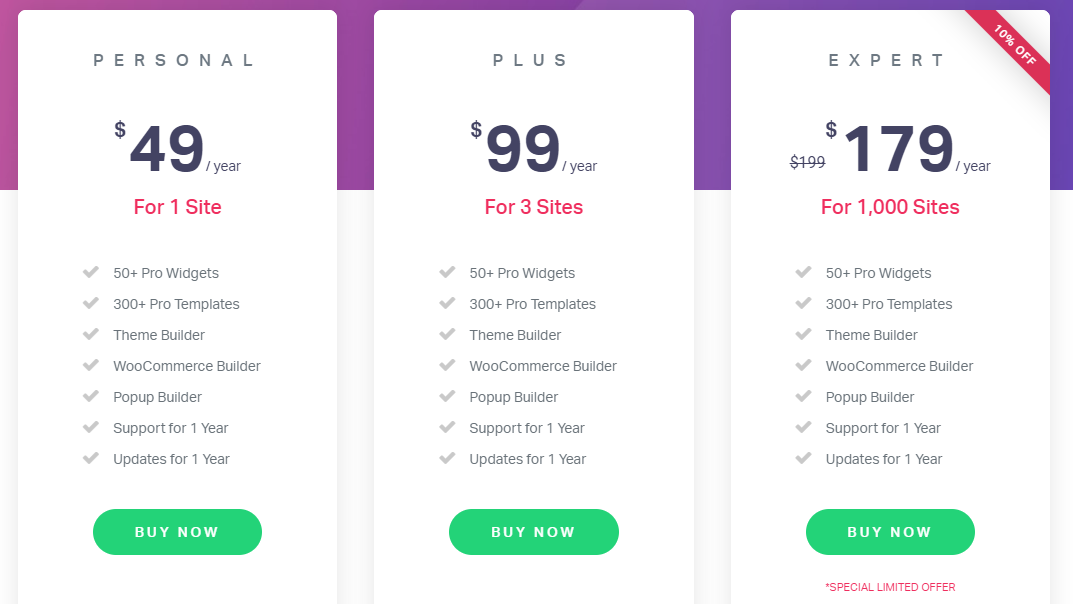The height and width of the screenshot is (604, 1073).
Task: Select Buy Now for the Expert plan
Action: pos(889,532)
